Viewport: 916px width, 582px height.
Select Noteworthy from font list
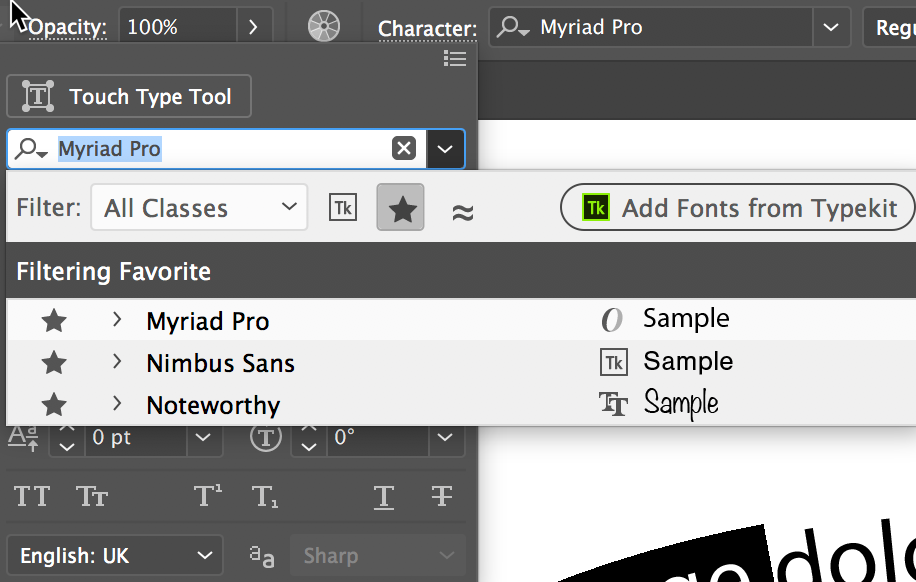(x=213, y=405)
